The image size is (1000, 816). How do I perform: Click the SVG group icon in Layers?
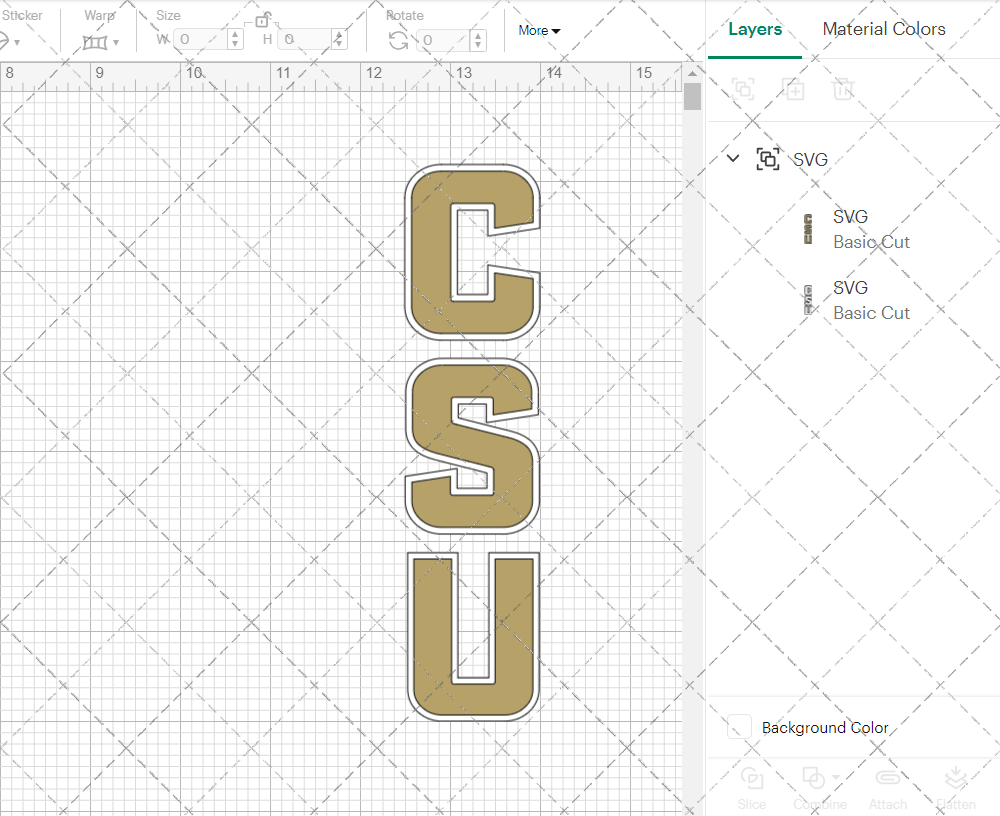[768, 159]
